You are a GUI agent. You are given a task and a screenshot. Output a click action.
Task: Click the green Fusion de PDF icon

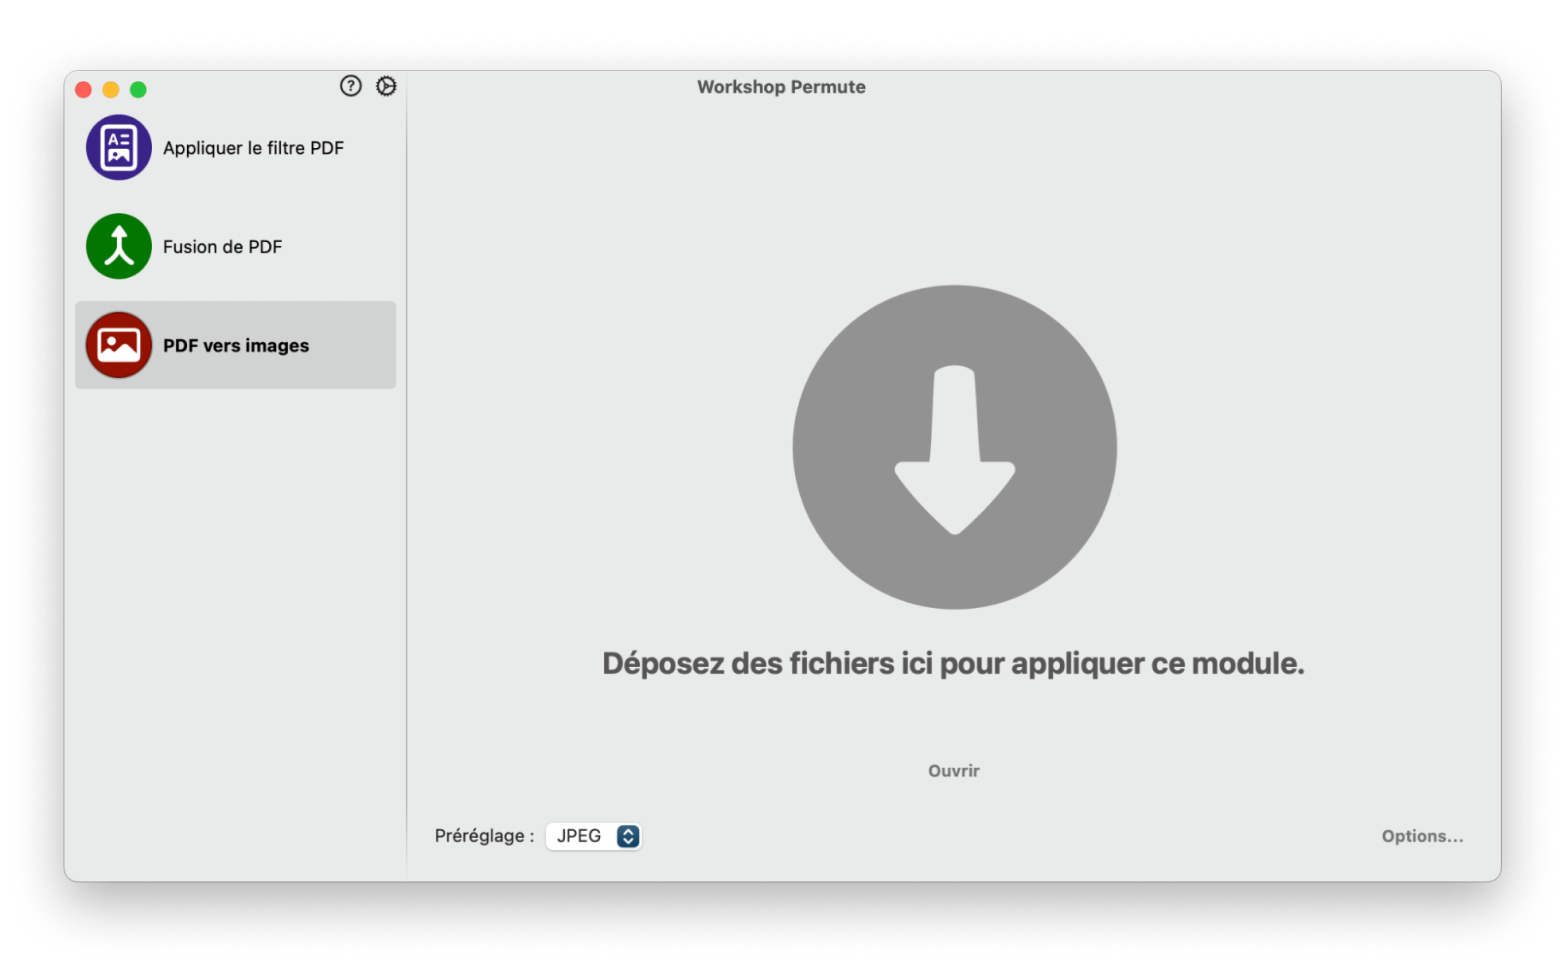click(x=119, y=246)
